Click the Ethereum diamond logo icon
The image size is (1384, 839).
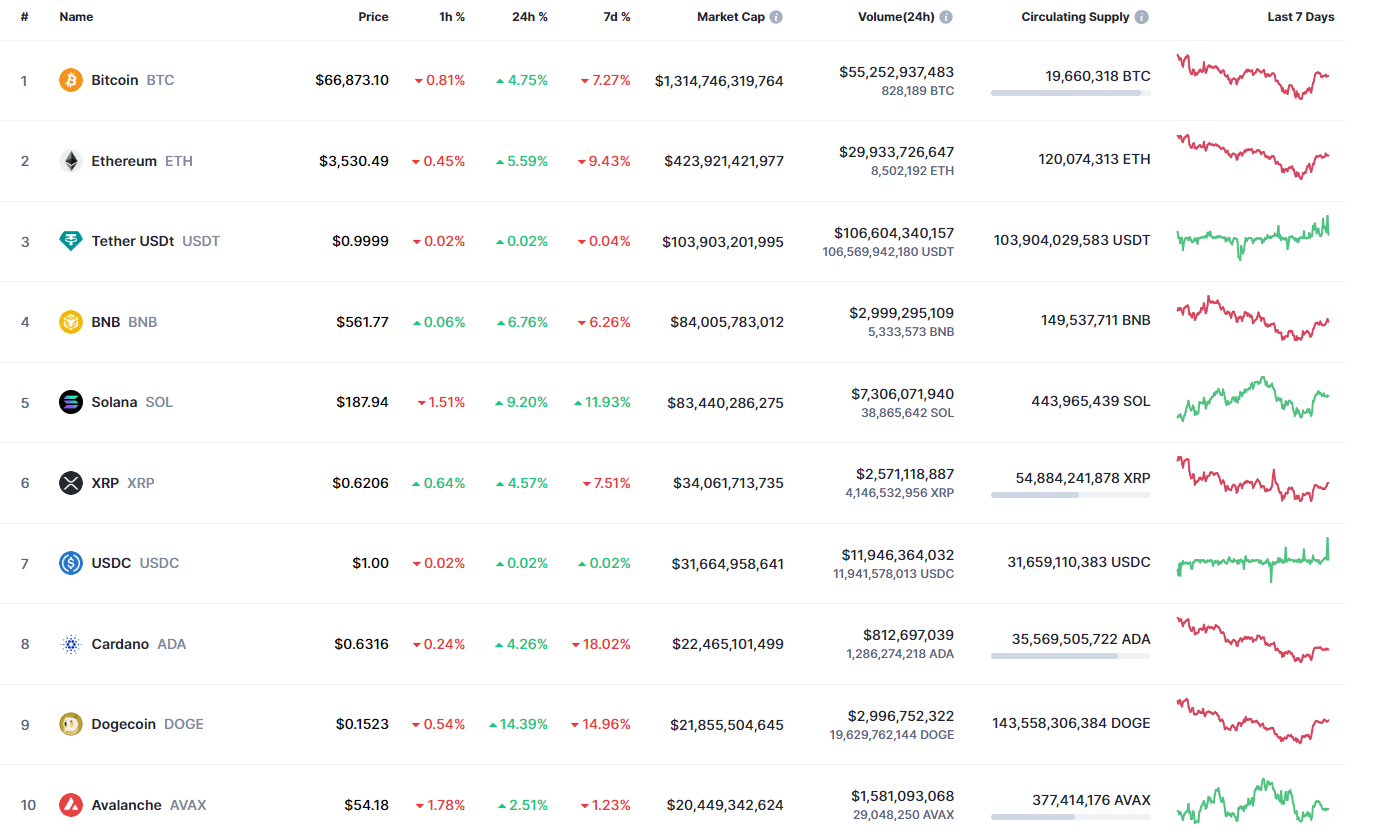[x=71, y=161]
